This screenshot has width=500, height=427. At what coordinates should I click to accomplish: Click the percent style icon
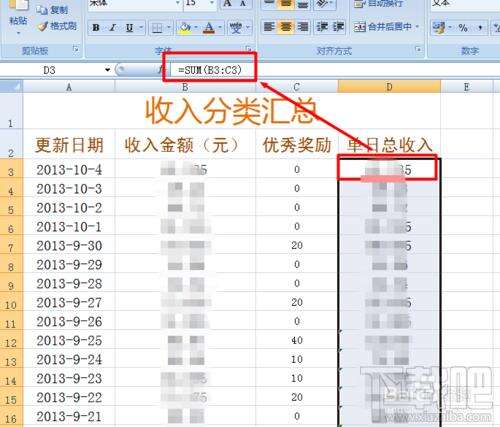(463, 28)
